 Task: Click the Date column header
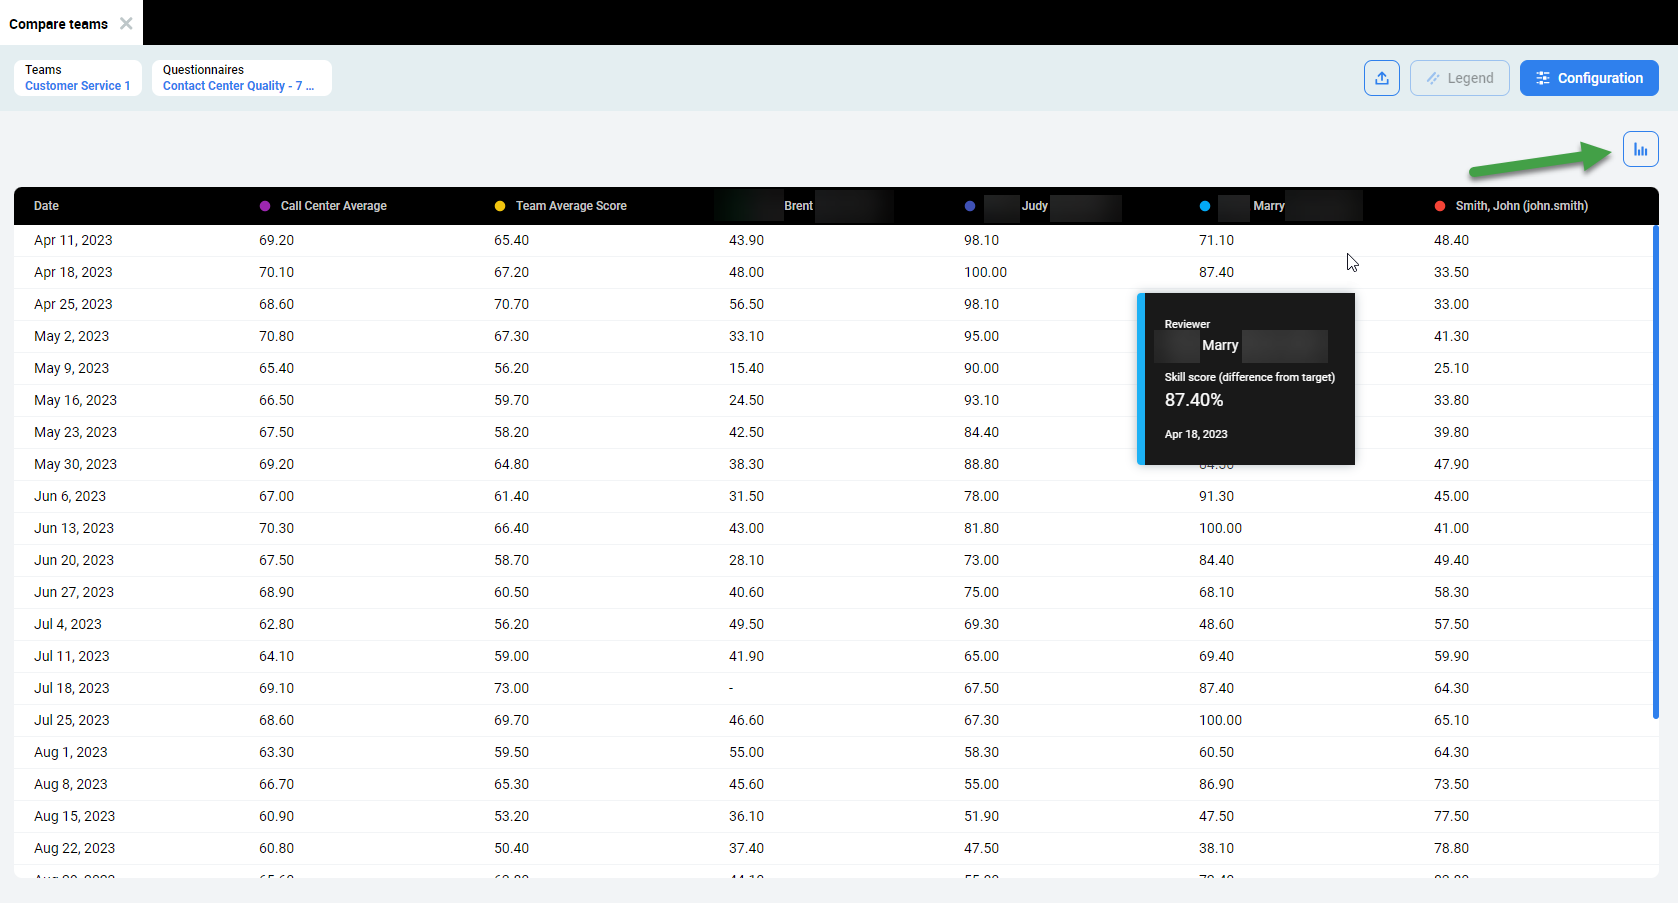46,206
